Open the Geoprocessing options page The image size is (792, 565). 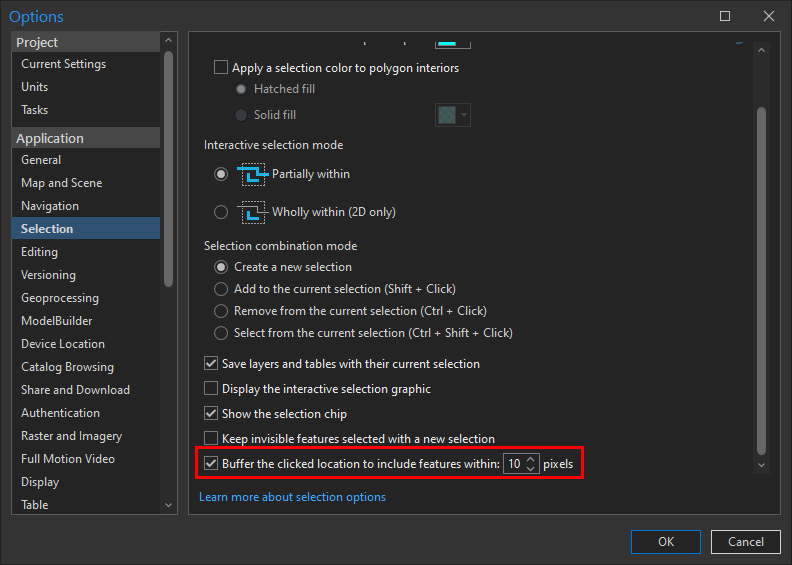pos(60,298)
